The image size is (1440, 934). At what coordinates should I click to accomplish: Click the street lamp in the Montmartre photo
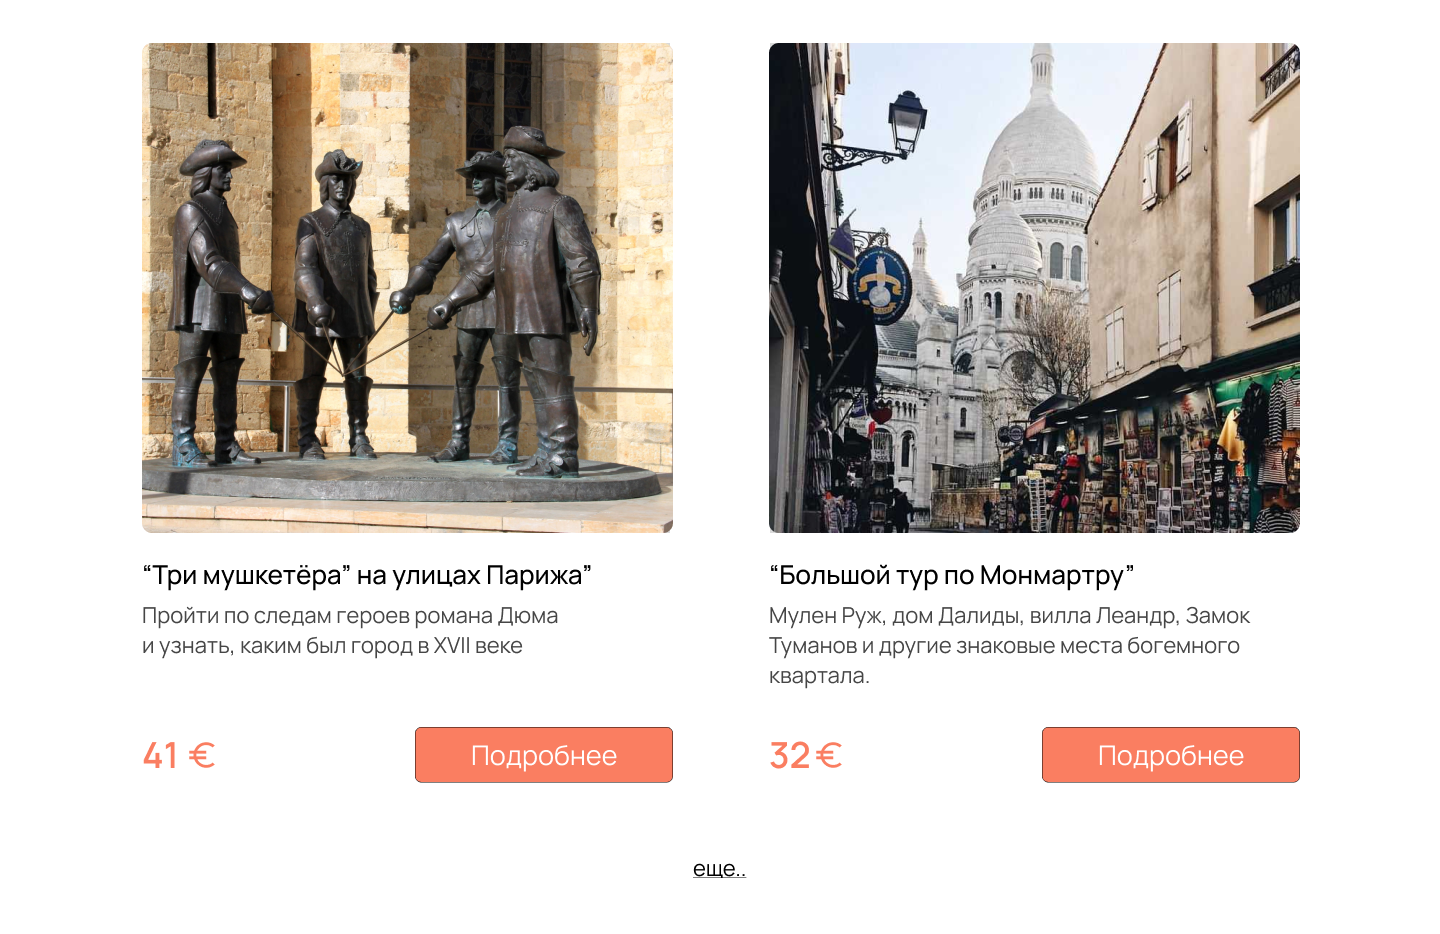click(906, 122)
